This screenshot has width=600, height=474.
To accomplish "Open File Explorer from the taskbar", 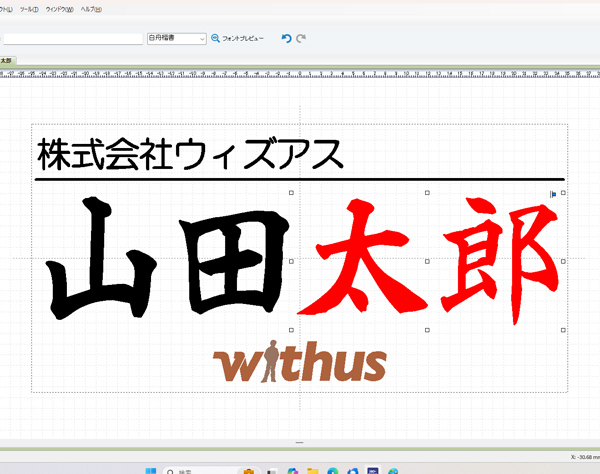I will tap(313, 469).
